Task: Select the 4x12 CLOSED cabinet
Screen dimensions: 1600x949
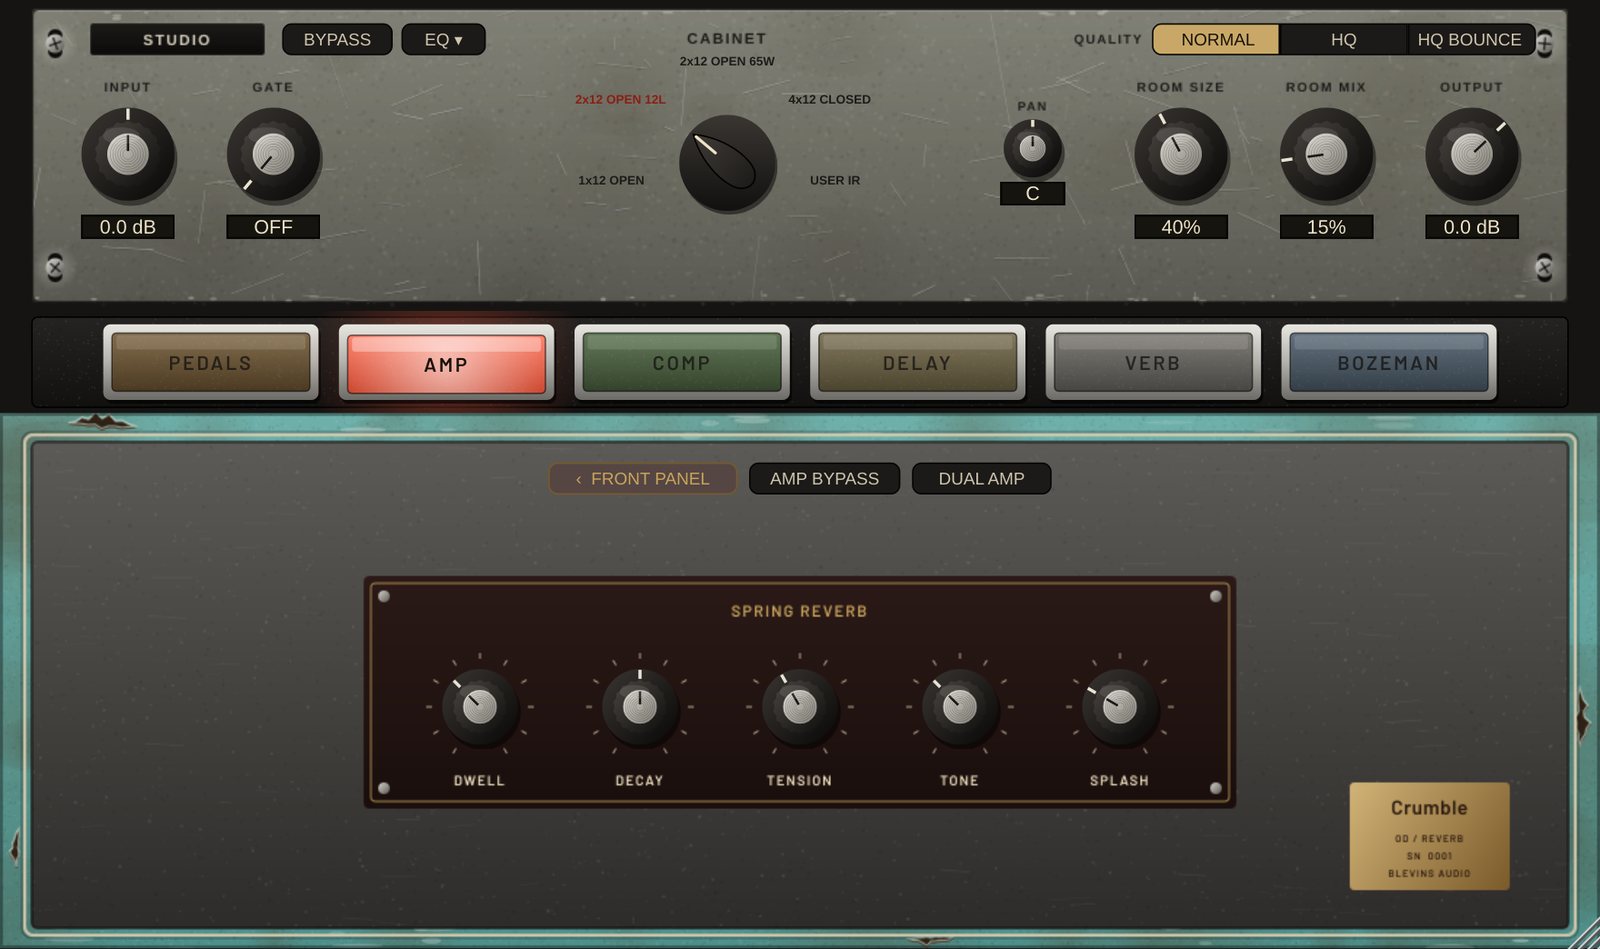Action: click(x=829, y=99)
